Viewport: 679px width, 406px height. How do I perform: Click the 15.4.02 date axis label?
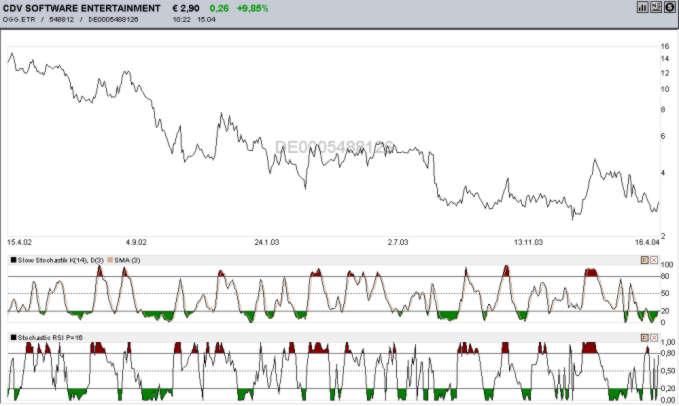(x=19, y=242)
